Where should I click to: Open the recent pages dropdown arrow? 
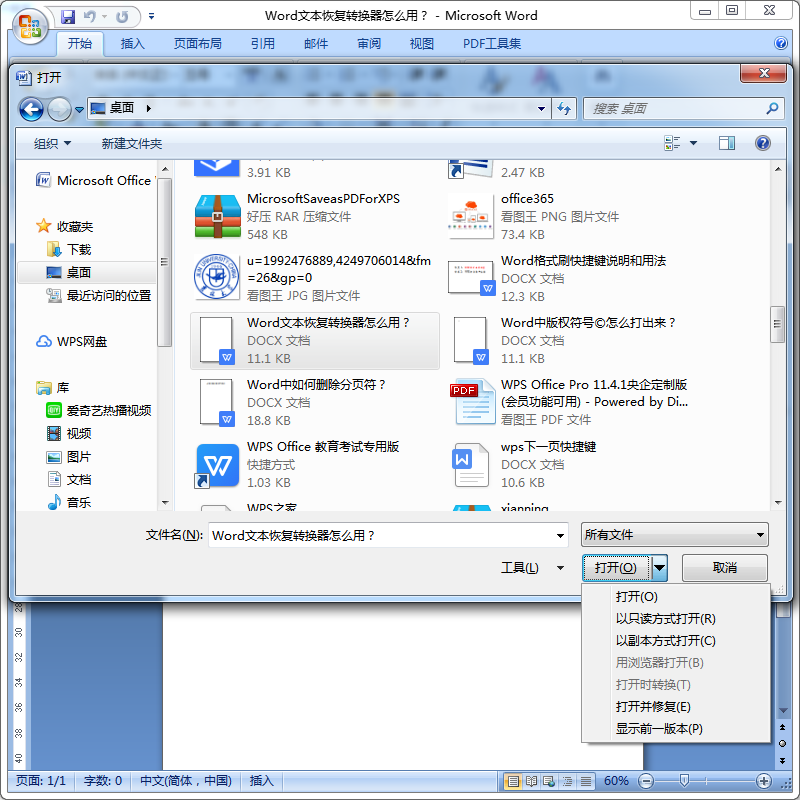(x=79, y=109)
